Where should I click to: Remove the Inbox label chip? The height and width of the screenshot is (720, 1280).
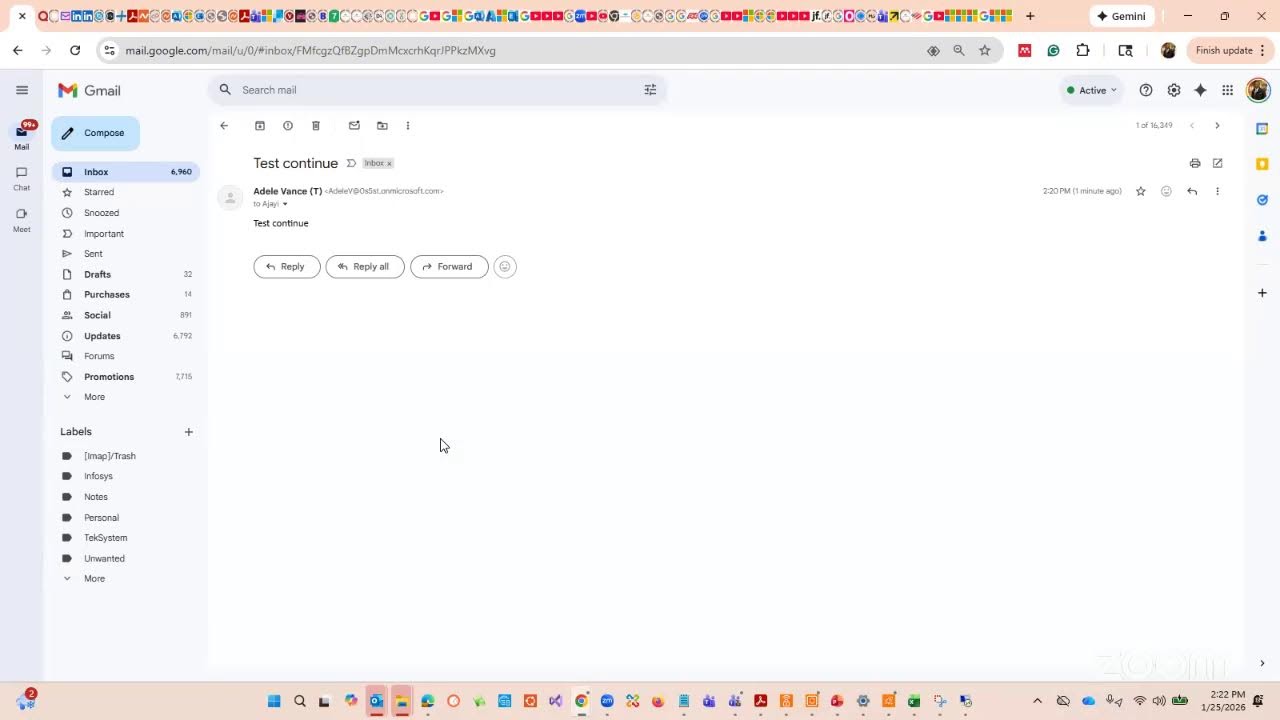pos(390,163)
